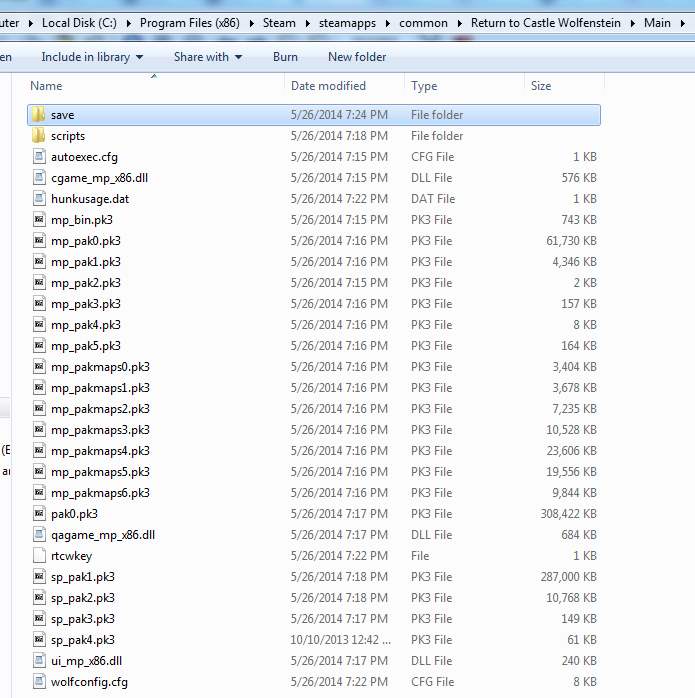Click the mp_pak4.pk3 file icon

[39, 325]
